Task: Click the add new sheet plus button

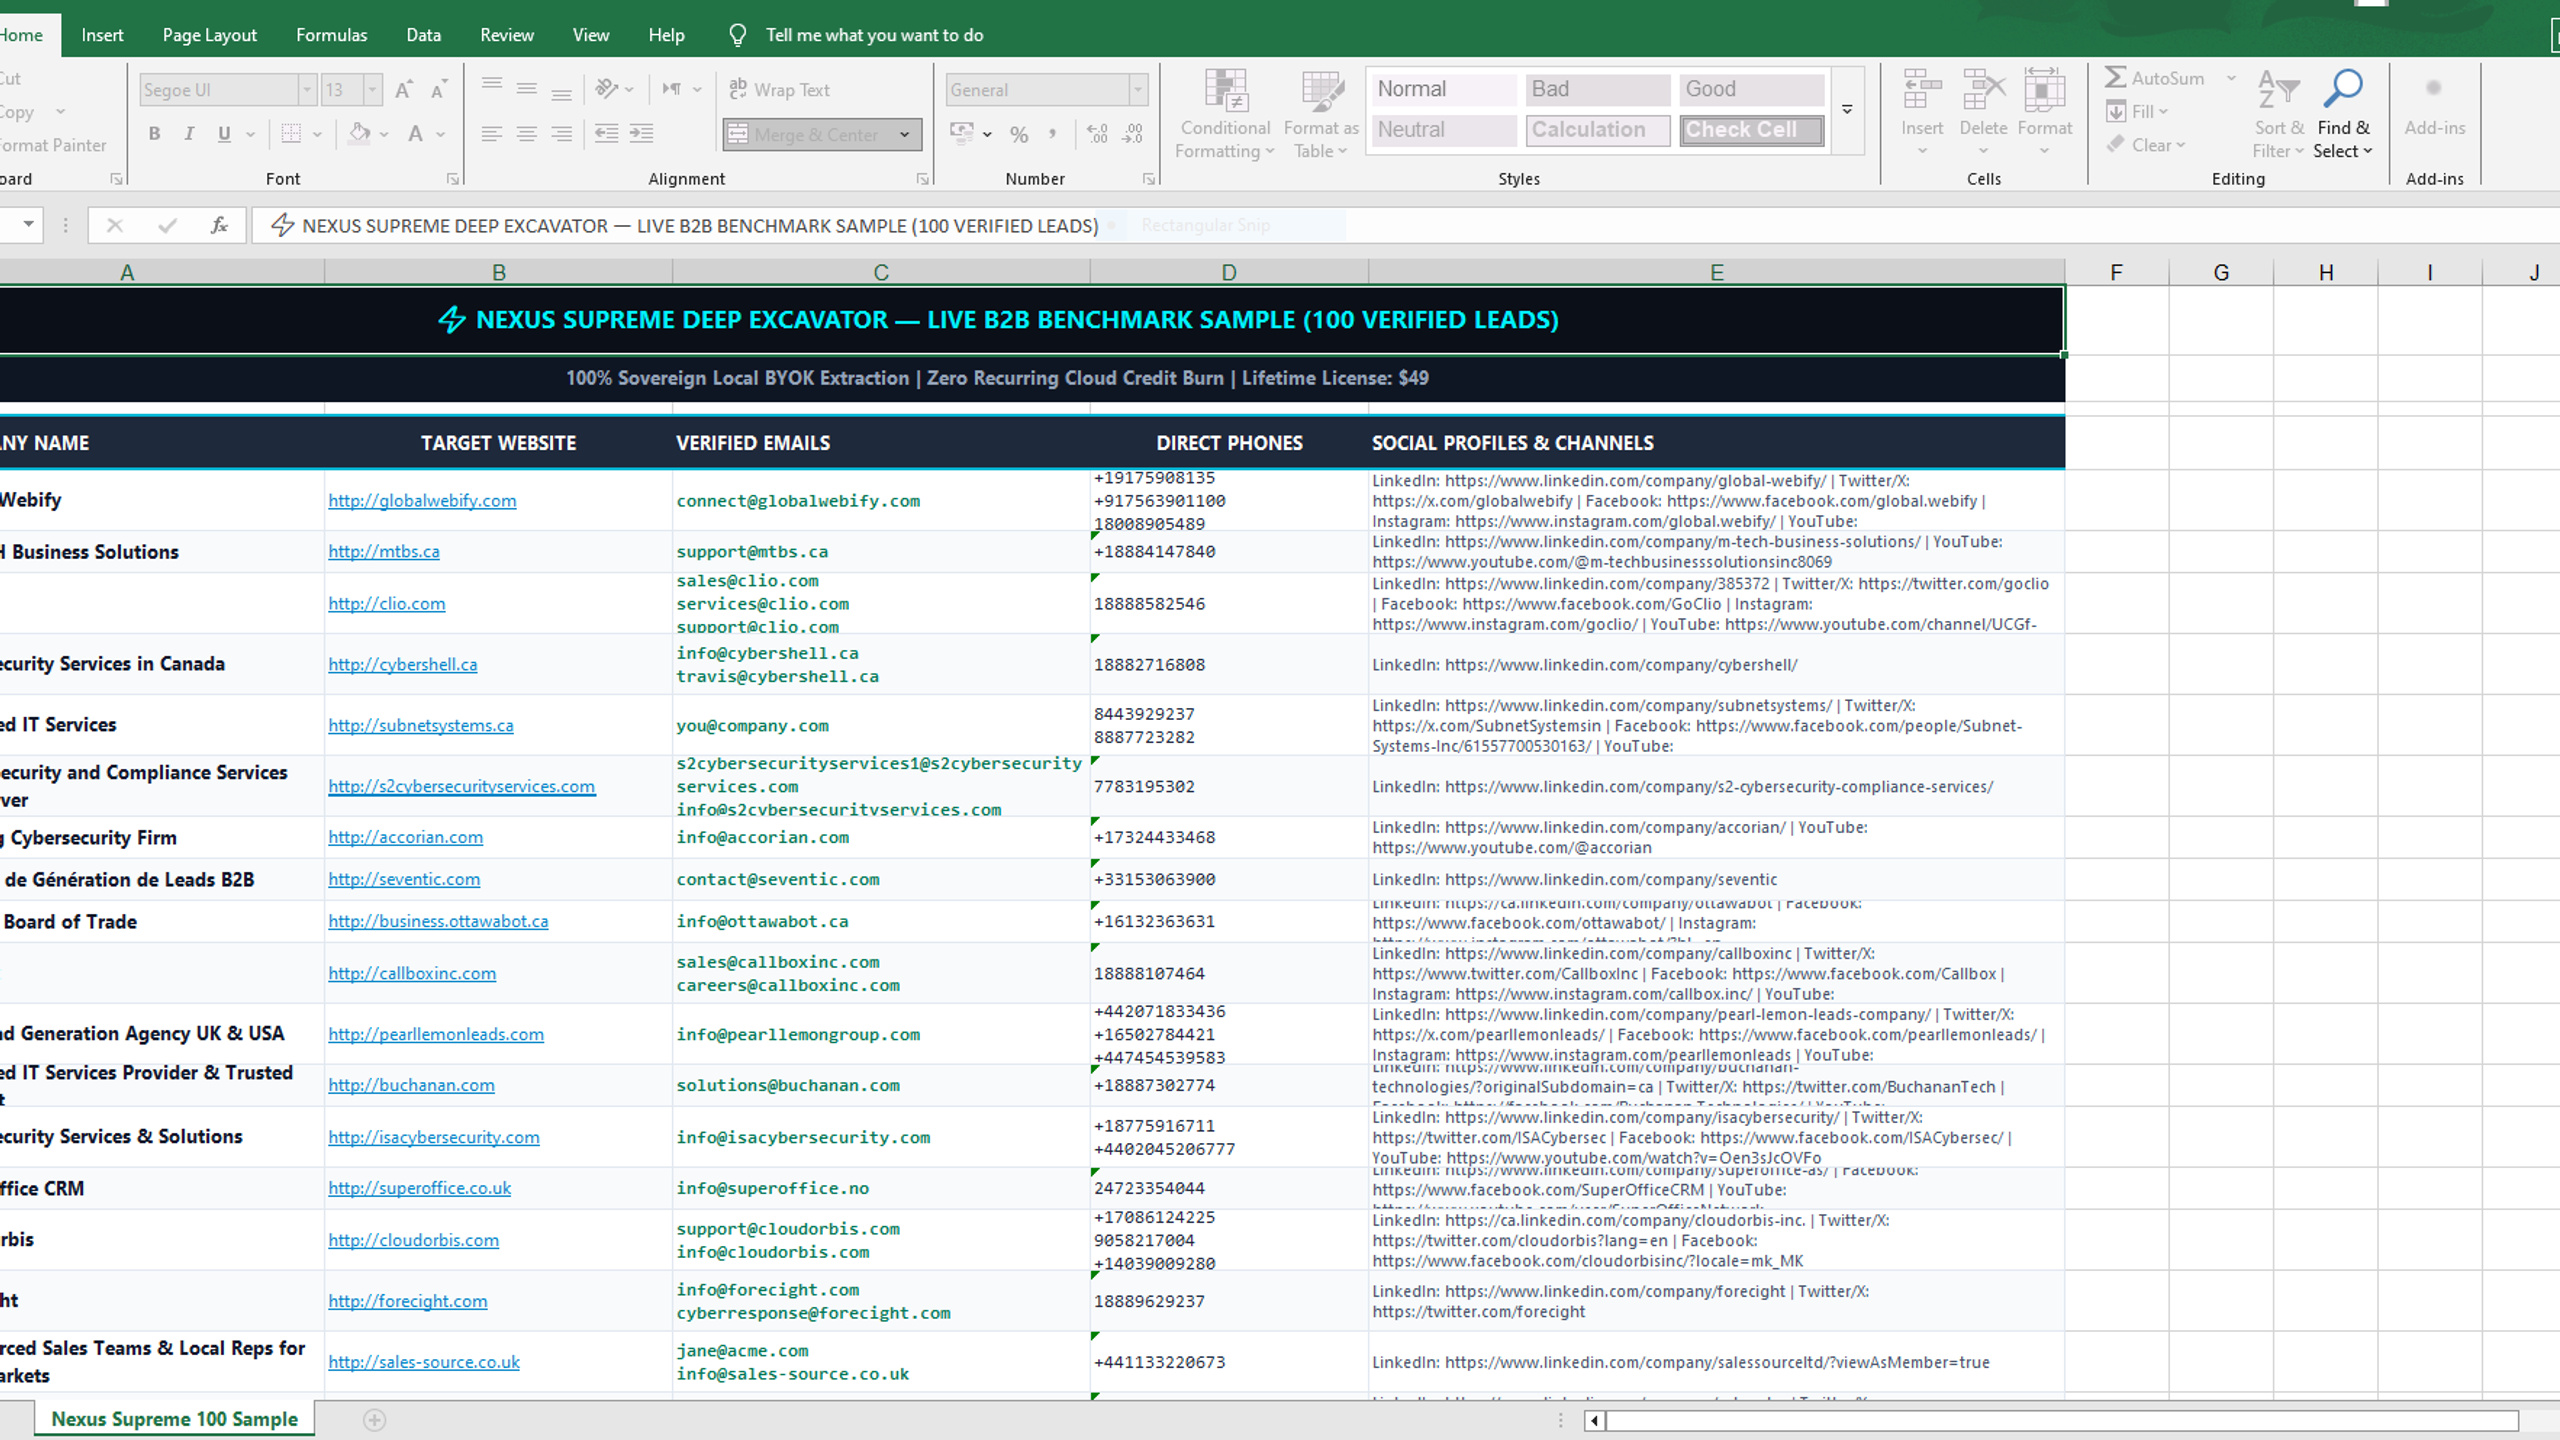Action: (374, 1420)
